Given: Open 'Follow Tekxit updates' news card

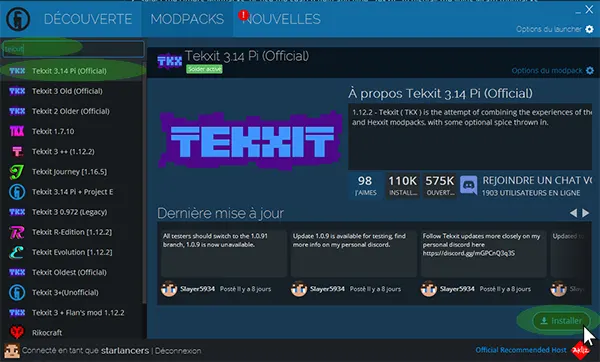Looking at the screenshot, I should (x=484, y=253).
